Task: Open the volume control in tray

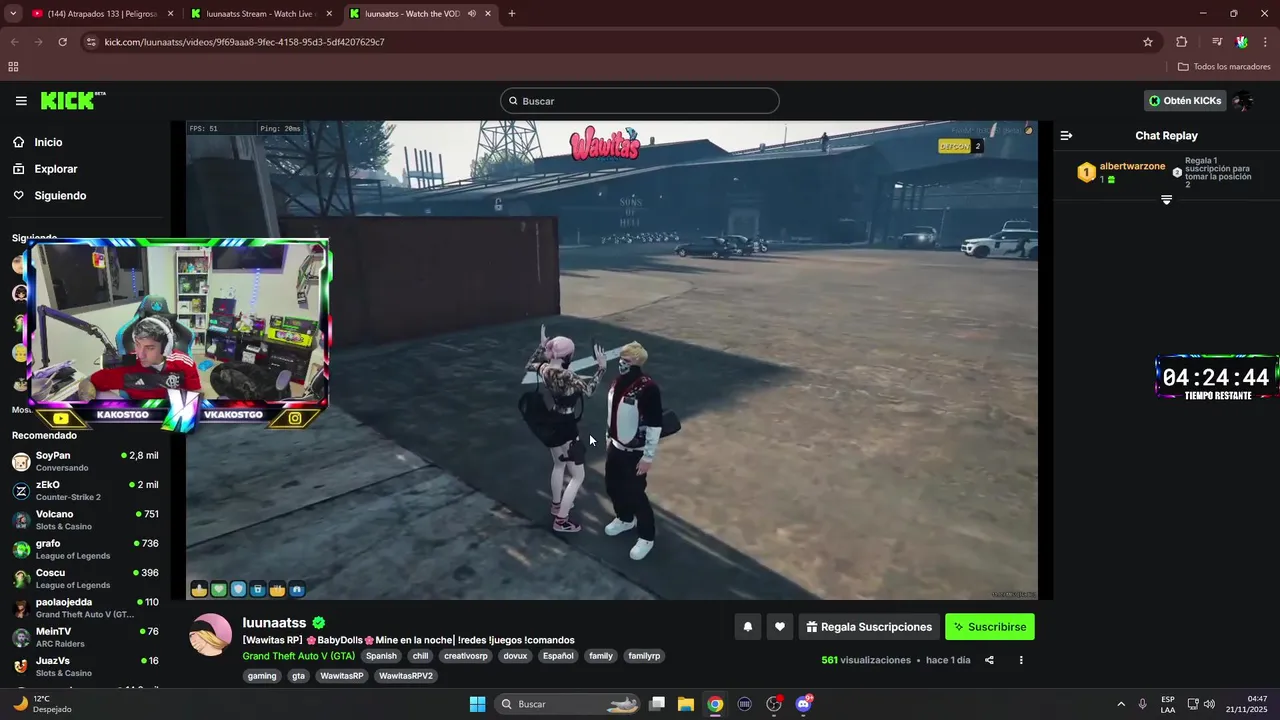Action: pos(1209,704)
